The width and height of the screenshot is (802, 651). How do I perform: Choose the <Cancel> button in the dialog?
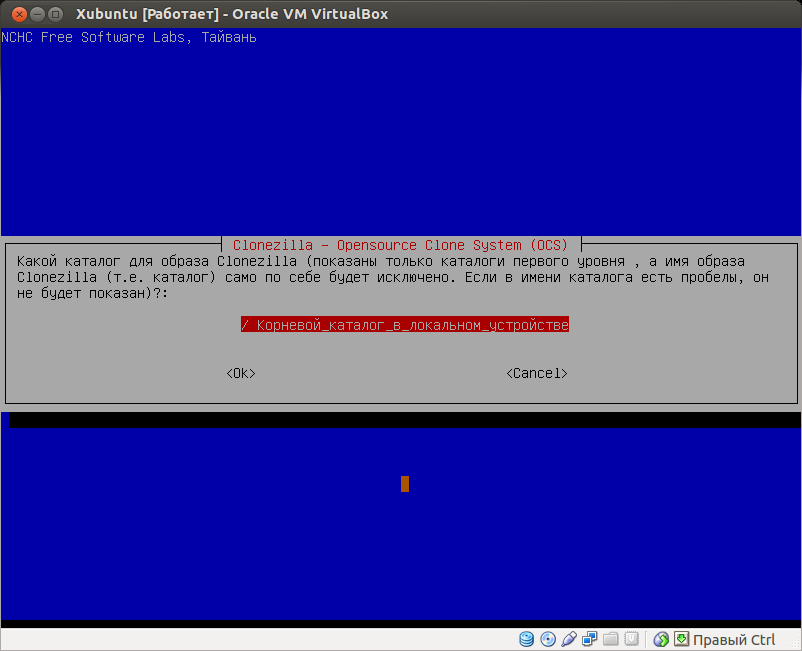pyautogui.click(x=537, y=374)
